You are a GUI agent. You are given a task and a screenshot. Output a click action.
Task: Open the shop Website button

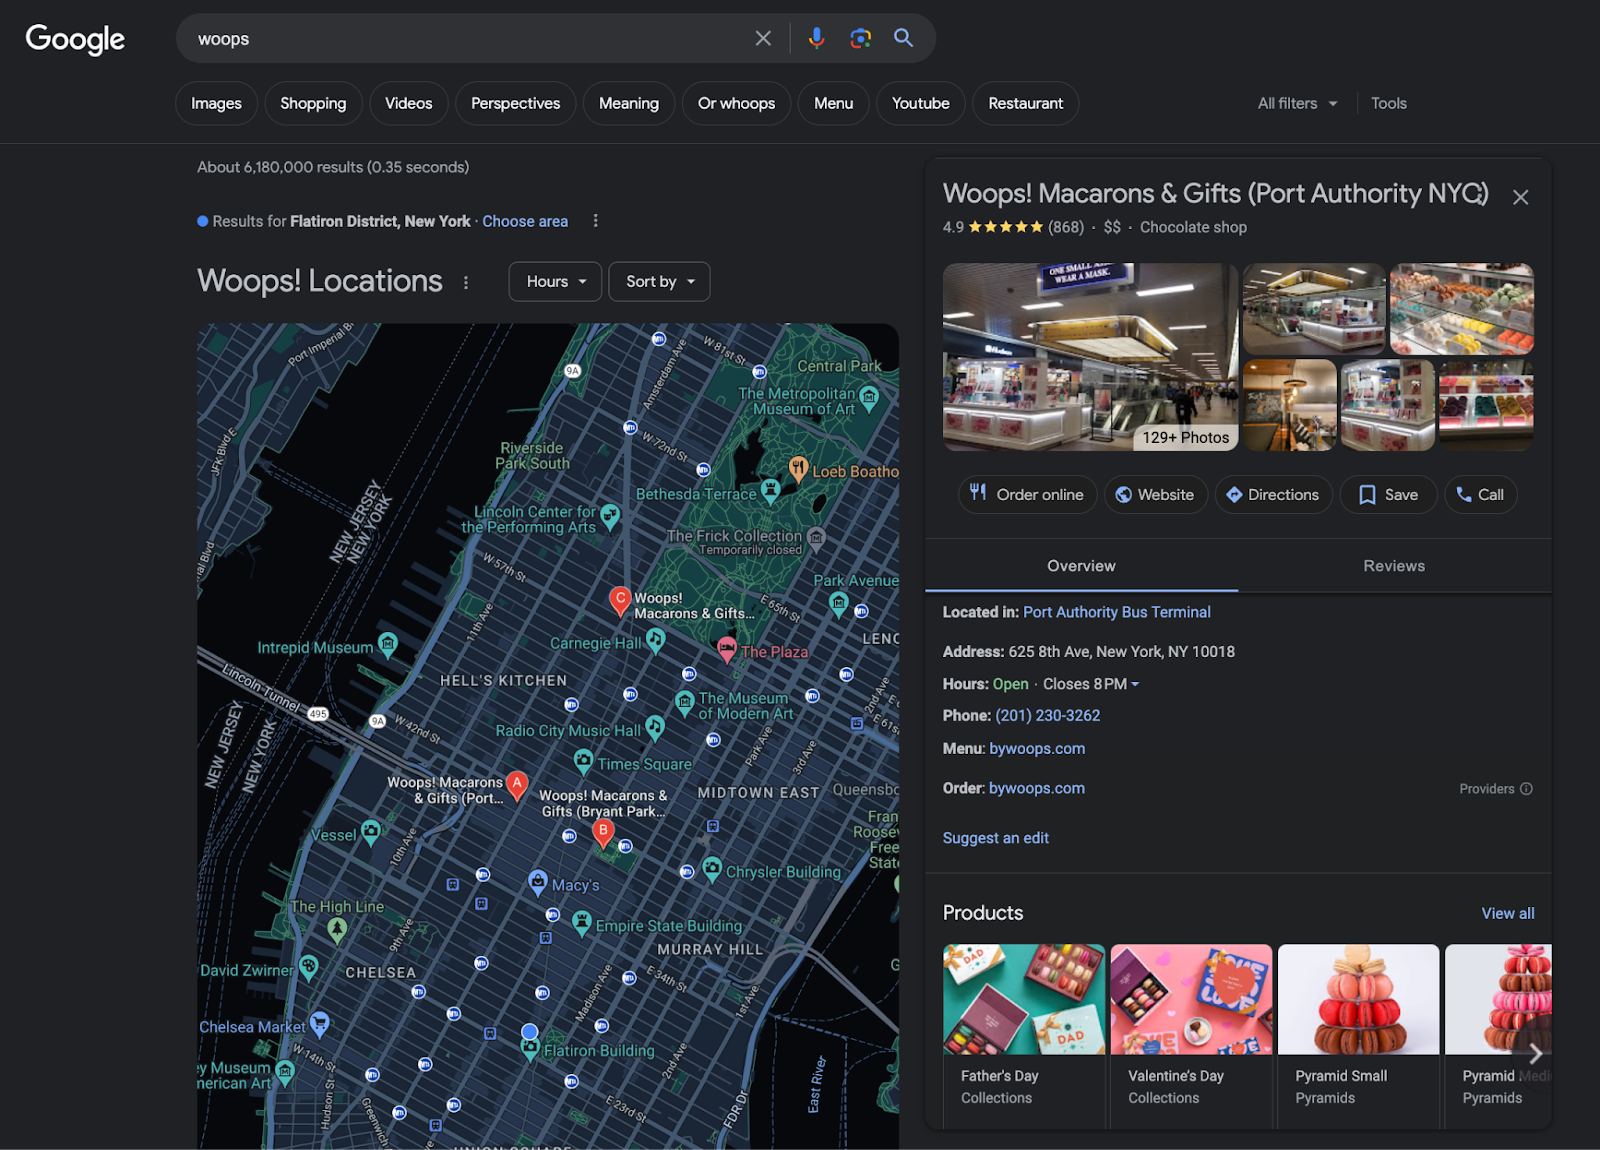tap(1156, 494)
